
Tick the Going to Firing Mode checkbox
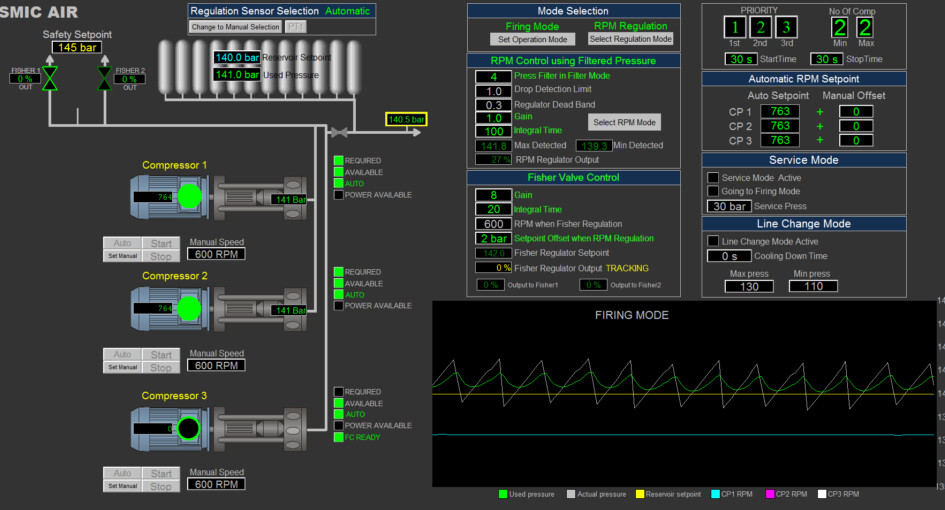(x=713, y=191)
